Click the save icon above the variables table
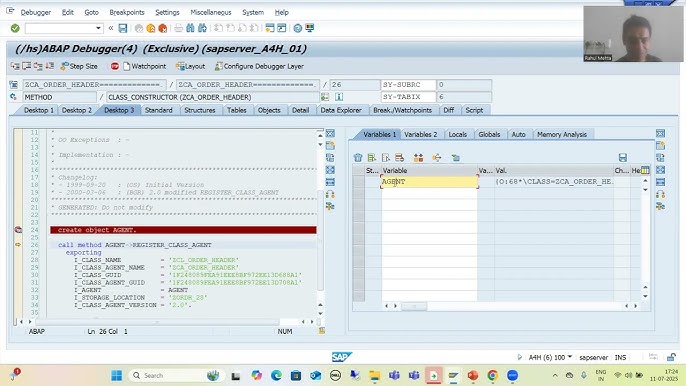The height and width of the screenshot is (386, 686). point(623,158)
